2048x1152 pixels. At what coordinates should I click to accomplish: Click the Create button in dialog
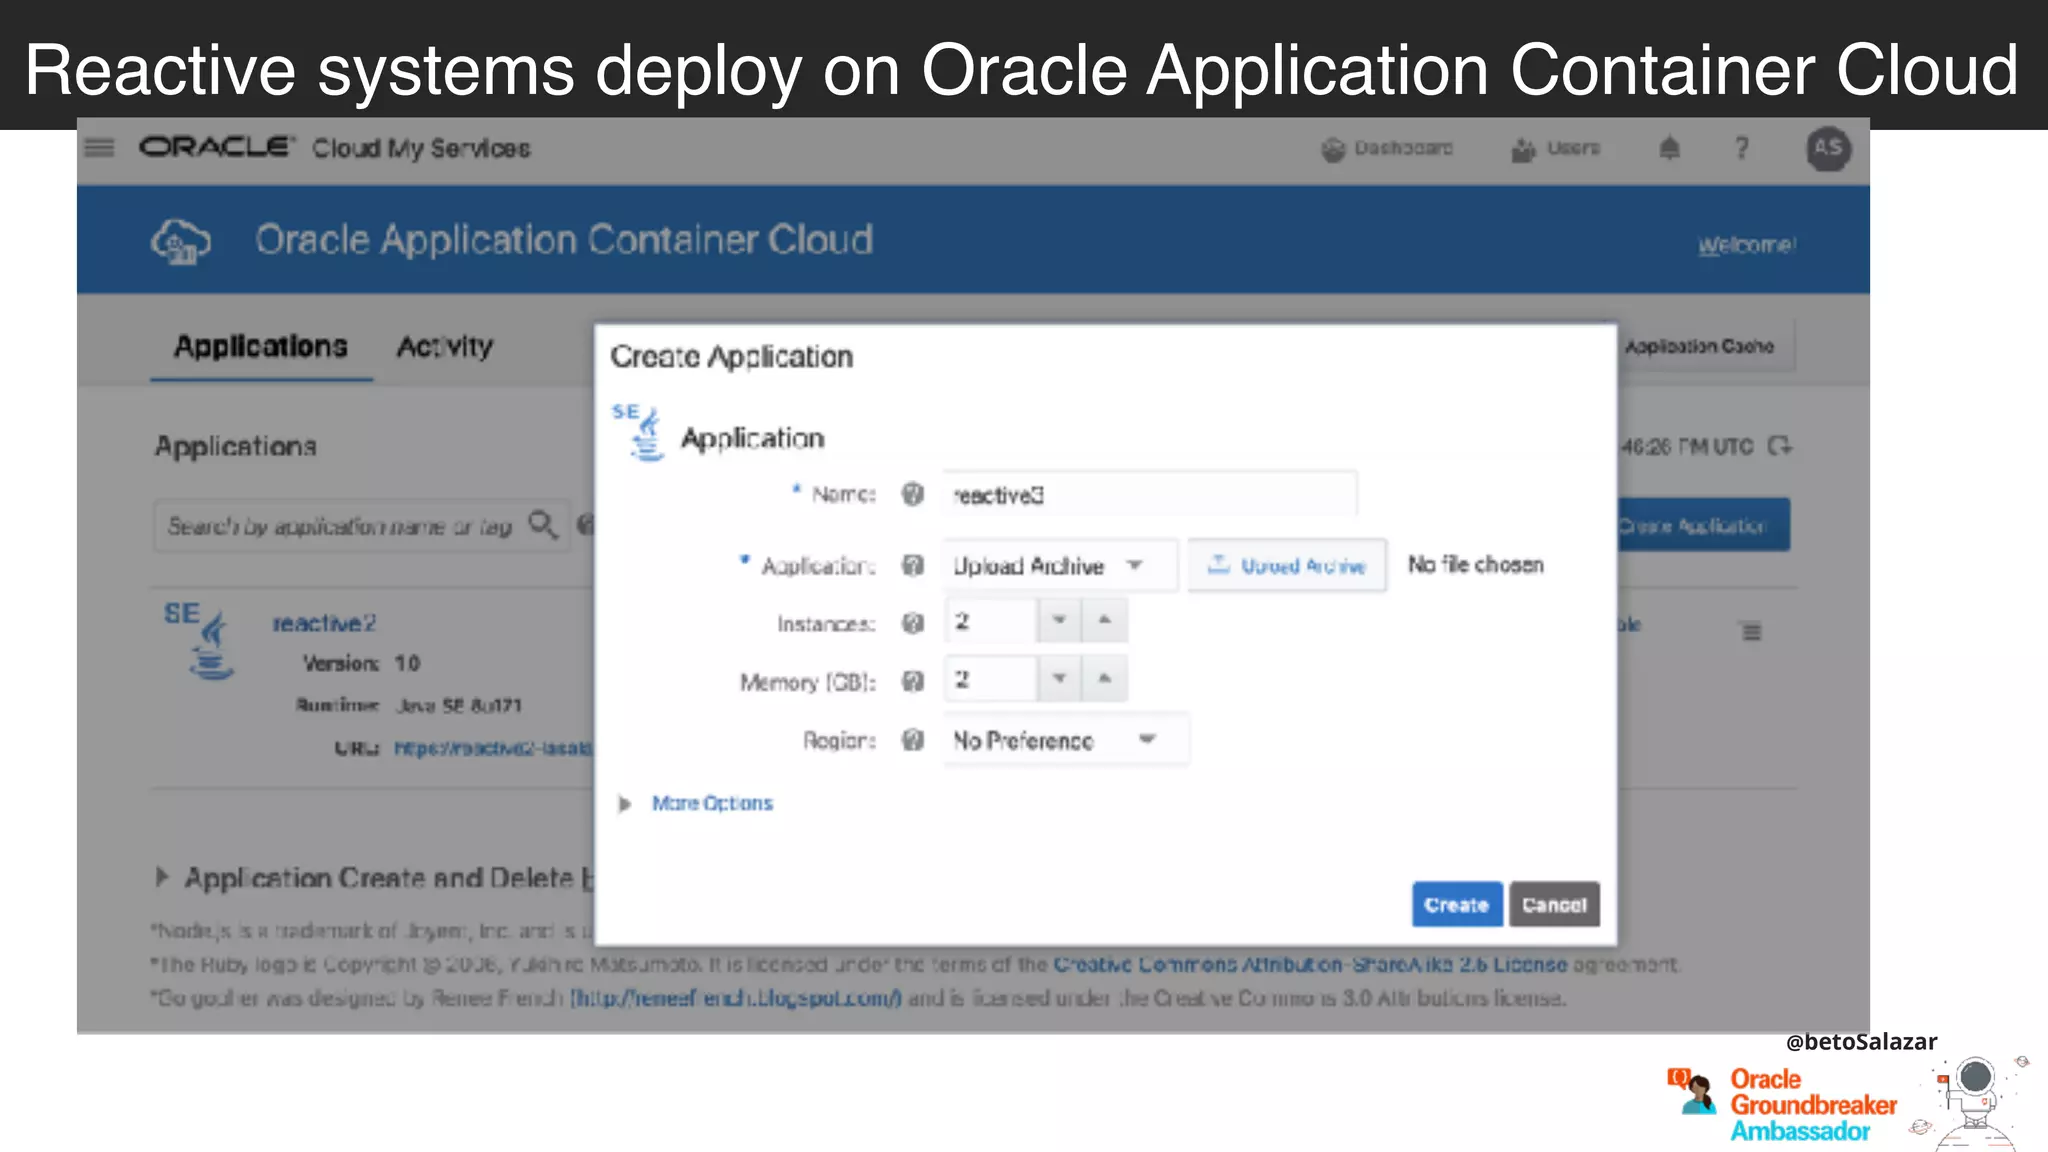(1457, 904)
